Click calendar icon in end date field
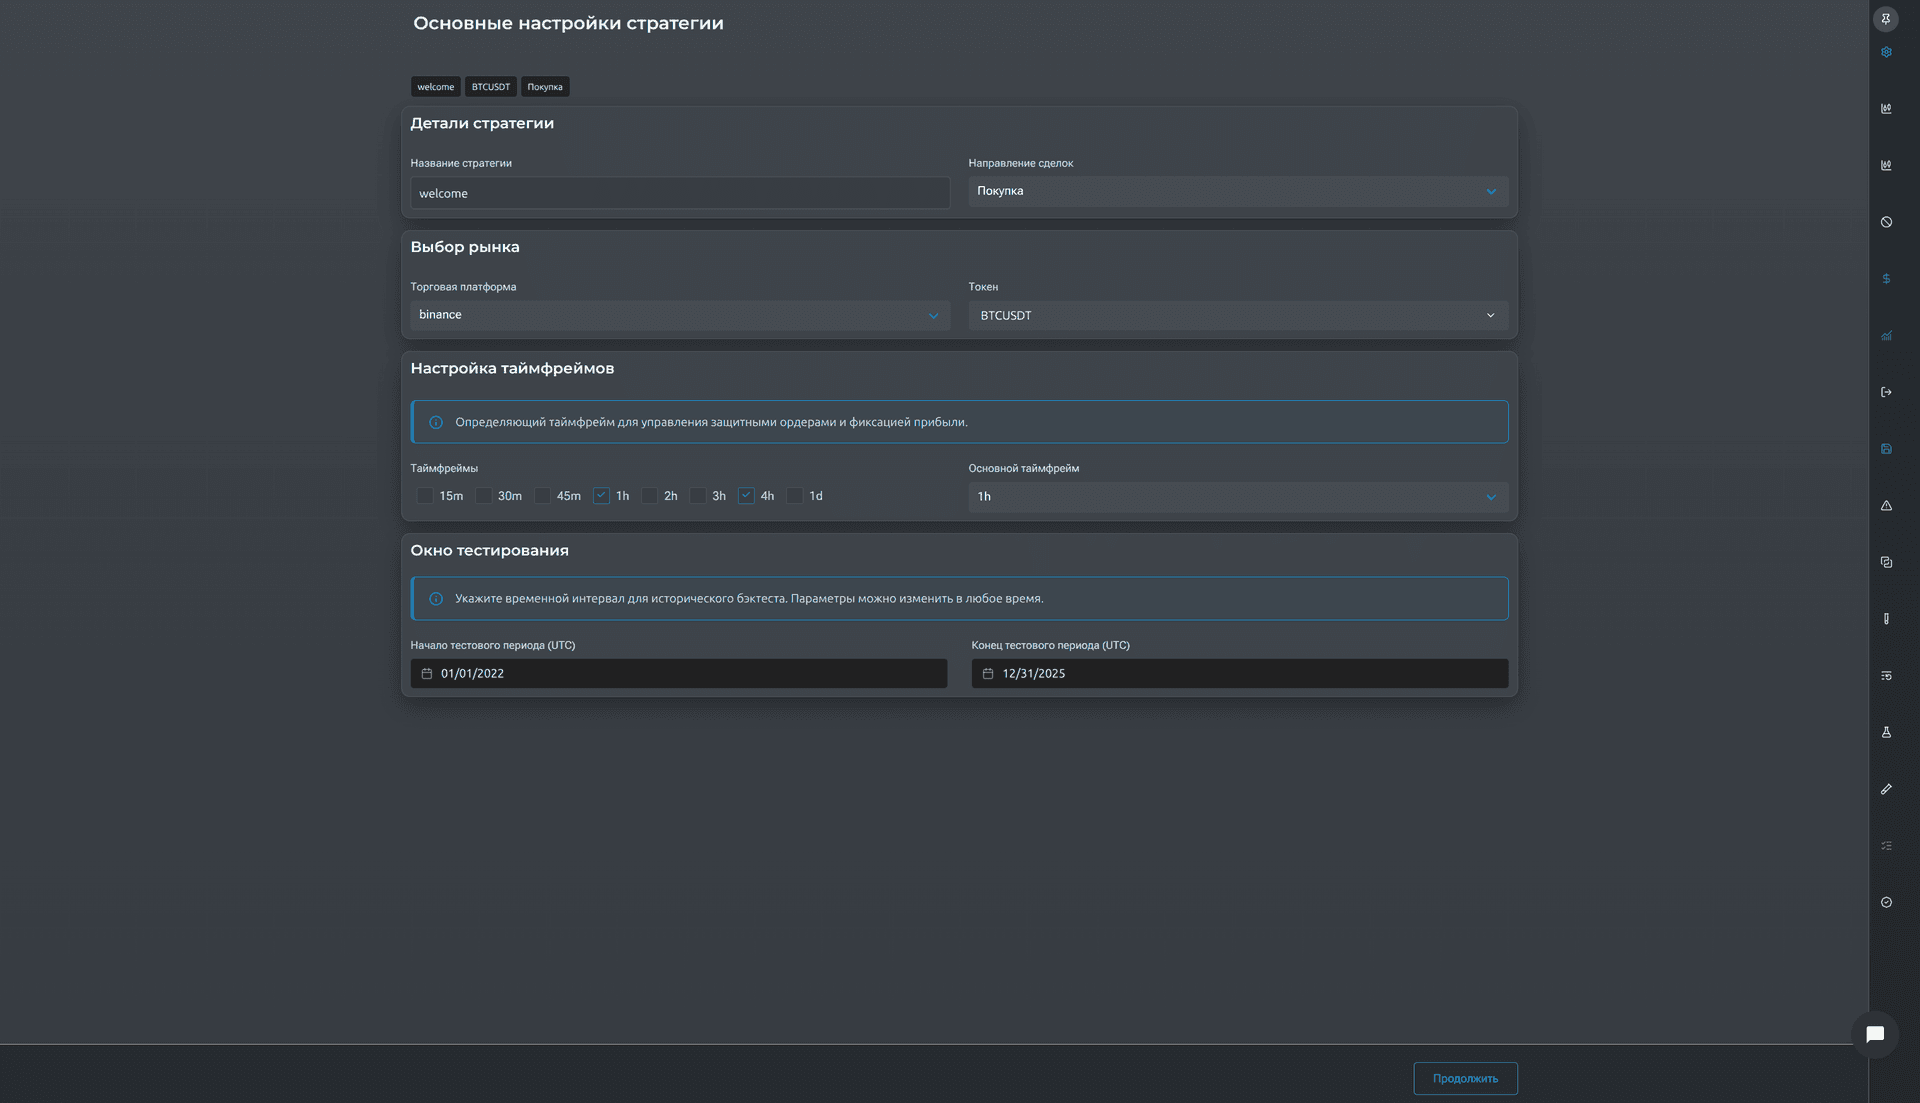This screenshot has width=1920, height=1103. tap(988, 674)
